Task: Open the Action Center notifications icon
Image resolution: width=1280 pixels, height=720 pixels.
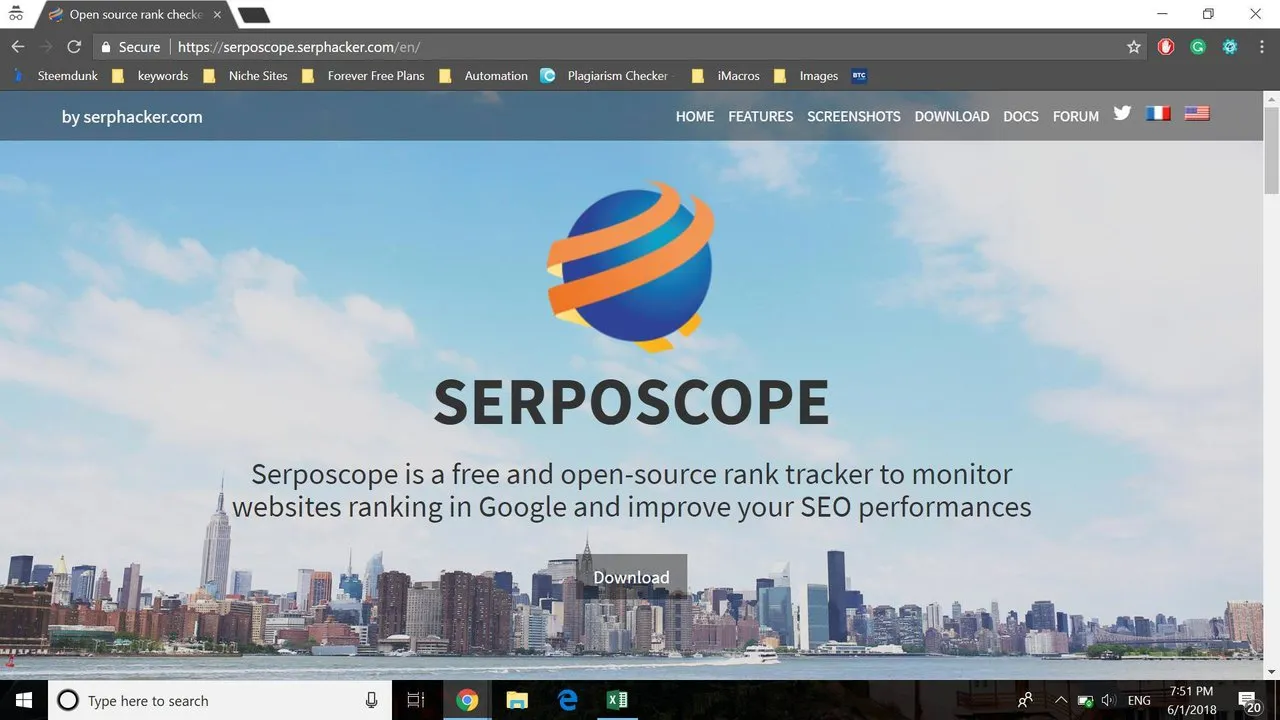Action: 1250,700
